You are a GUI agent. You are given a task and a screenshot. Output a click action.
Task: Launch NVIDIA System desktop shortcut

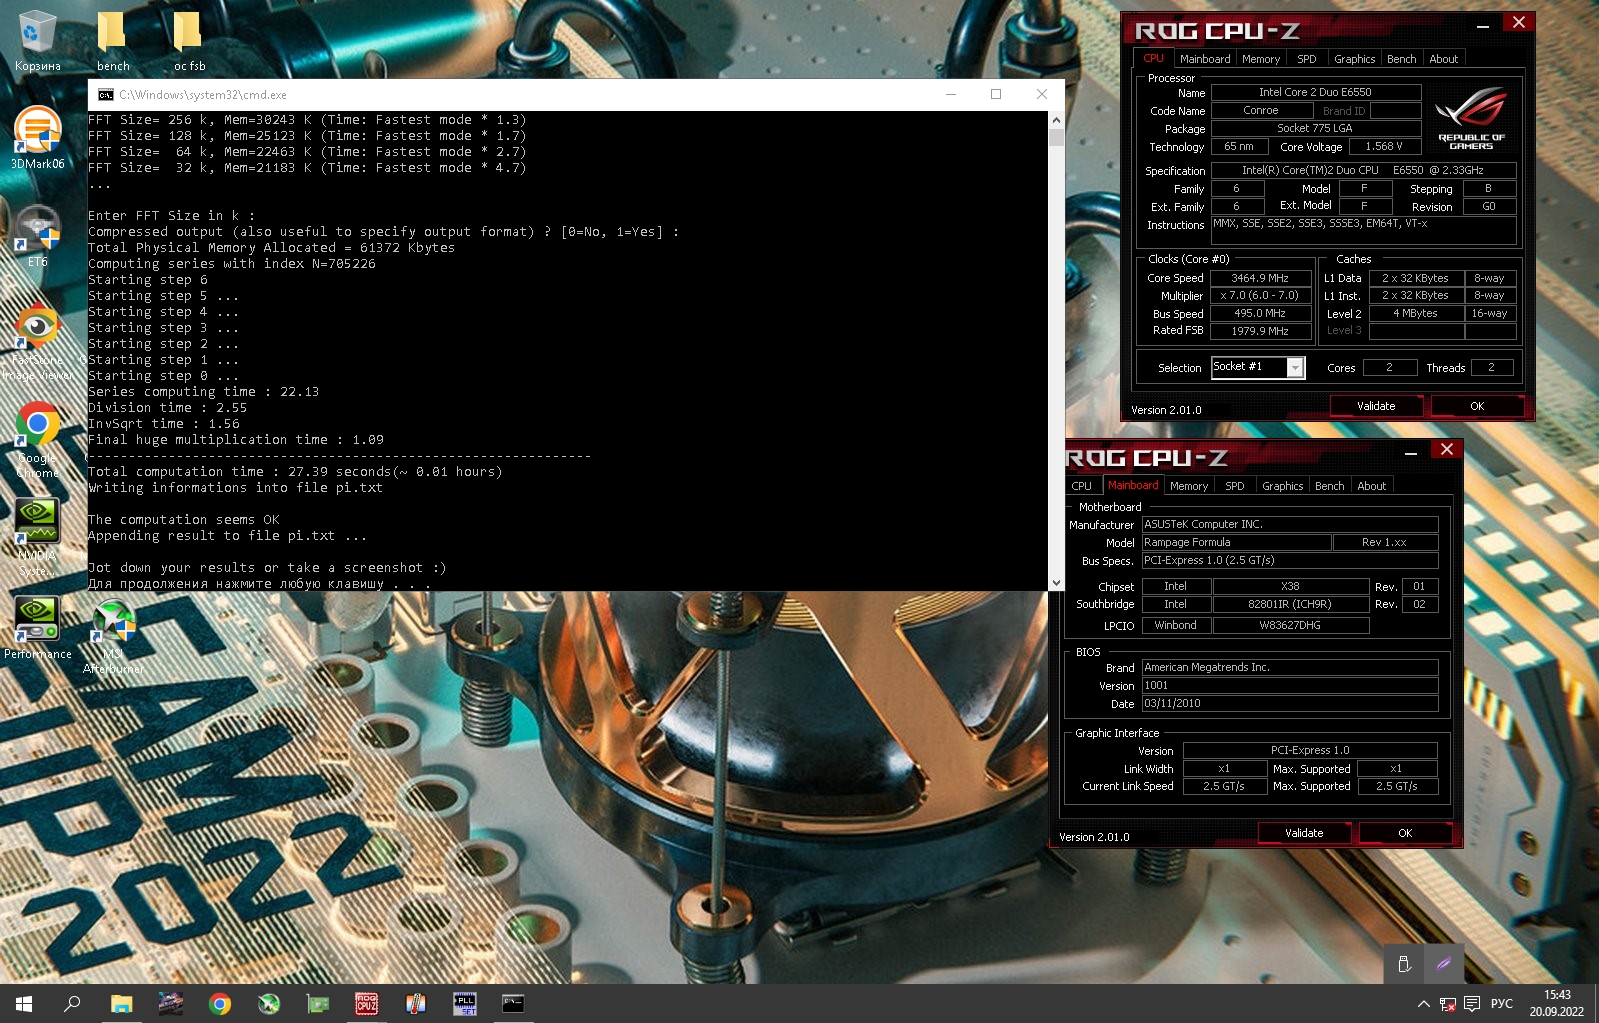pos(37,537)
